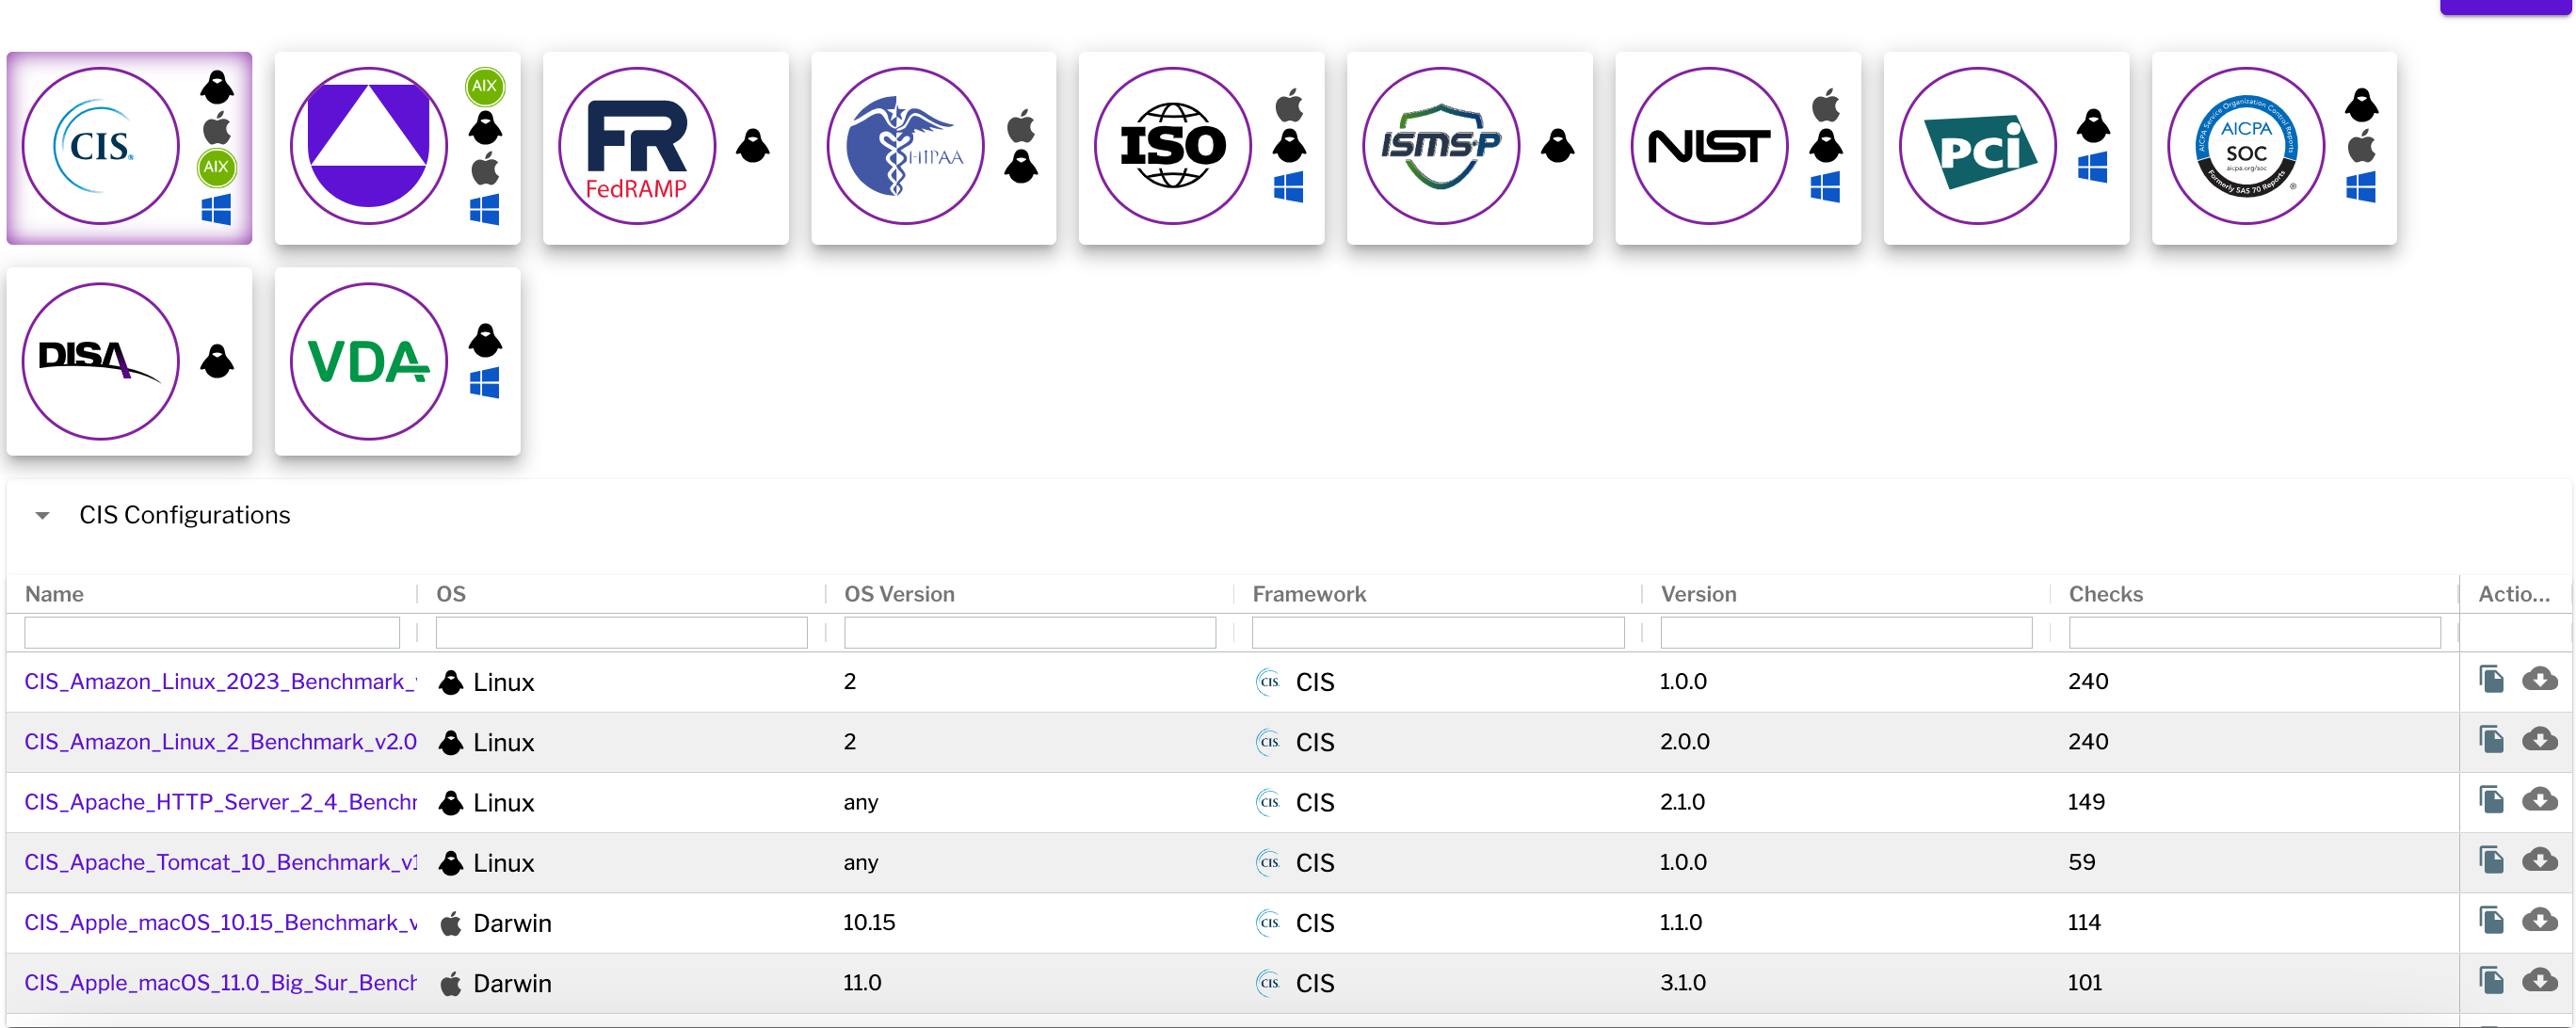Focus the Name filter field
This screenshot has width=2576, height=1028.
pos(212,632)
